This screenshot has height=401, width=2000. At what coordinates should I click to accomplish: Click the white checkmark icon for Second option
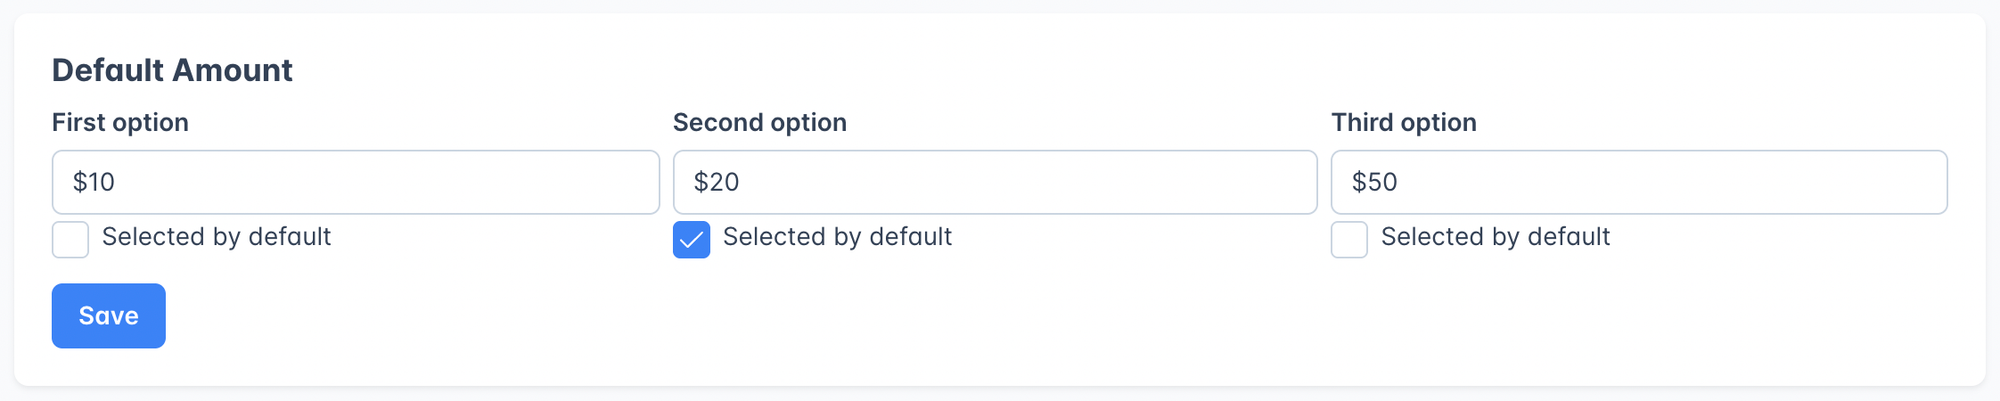(691, 240)
